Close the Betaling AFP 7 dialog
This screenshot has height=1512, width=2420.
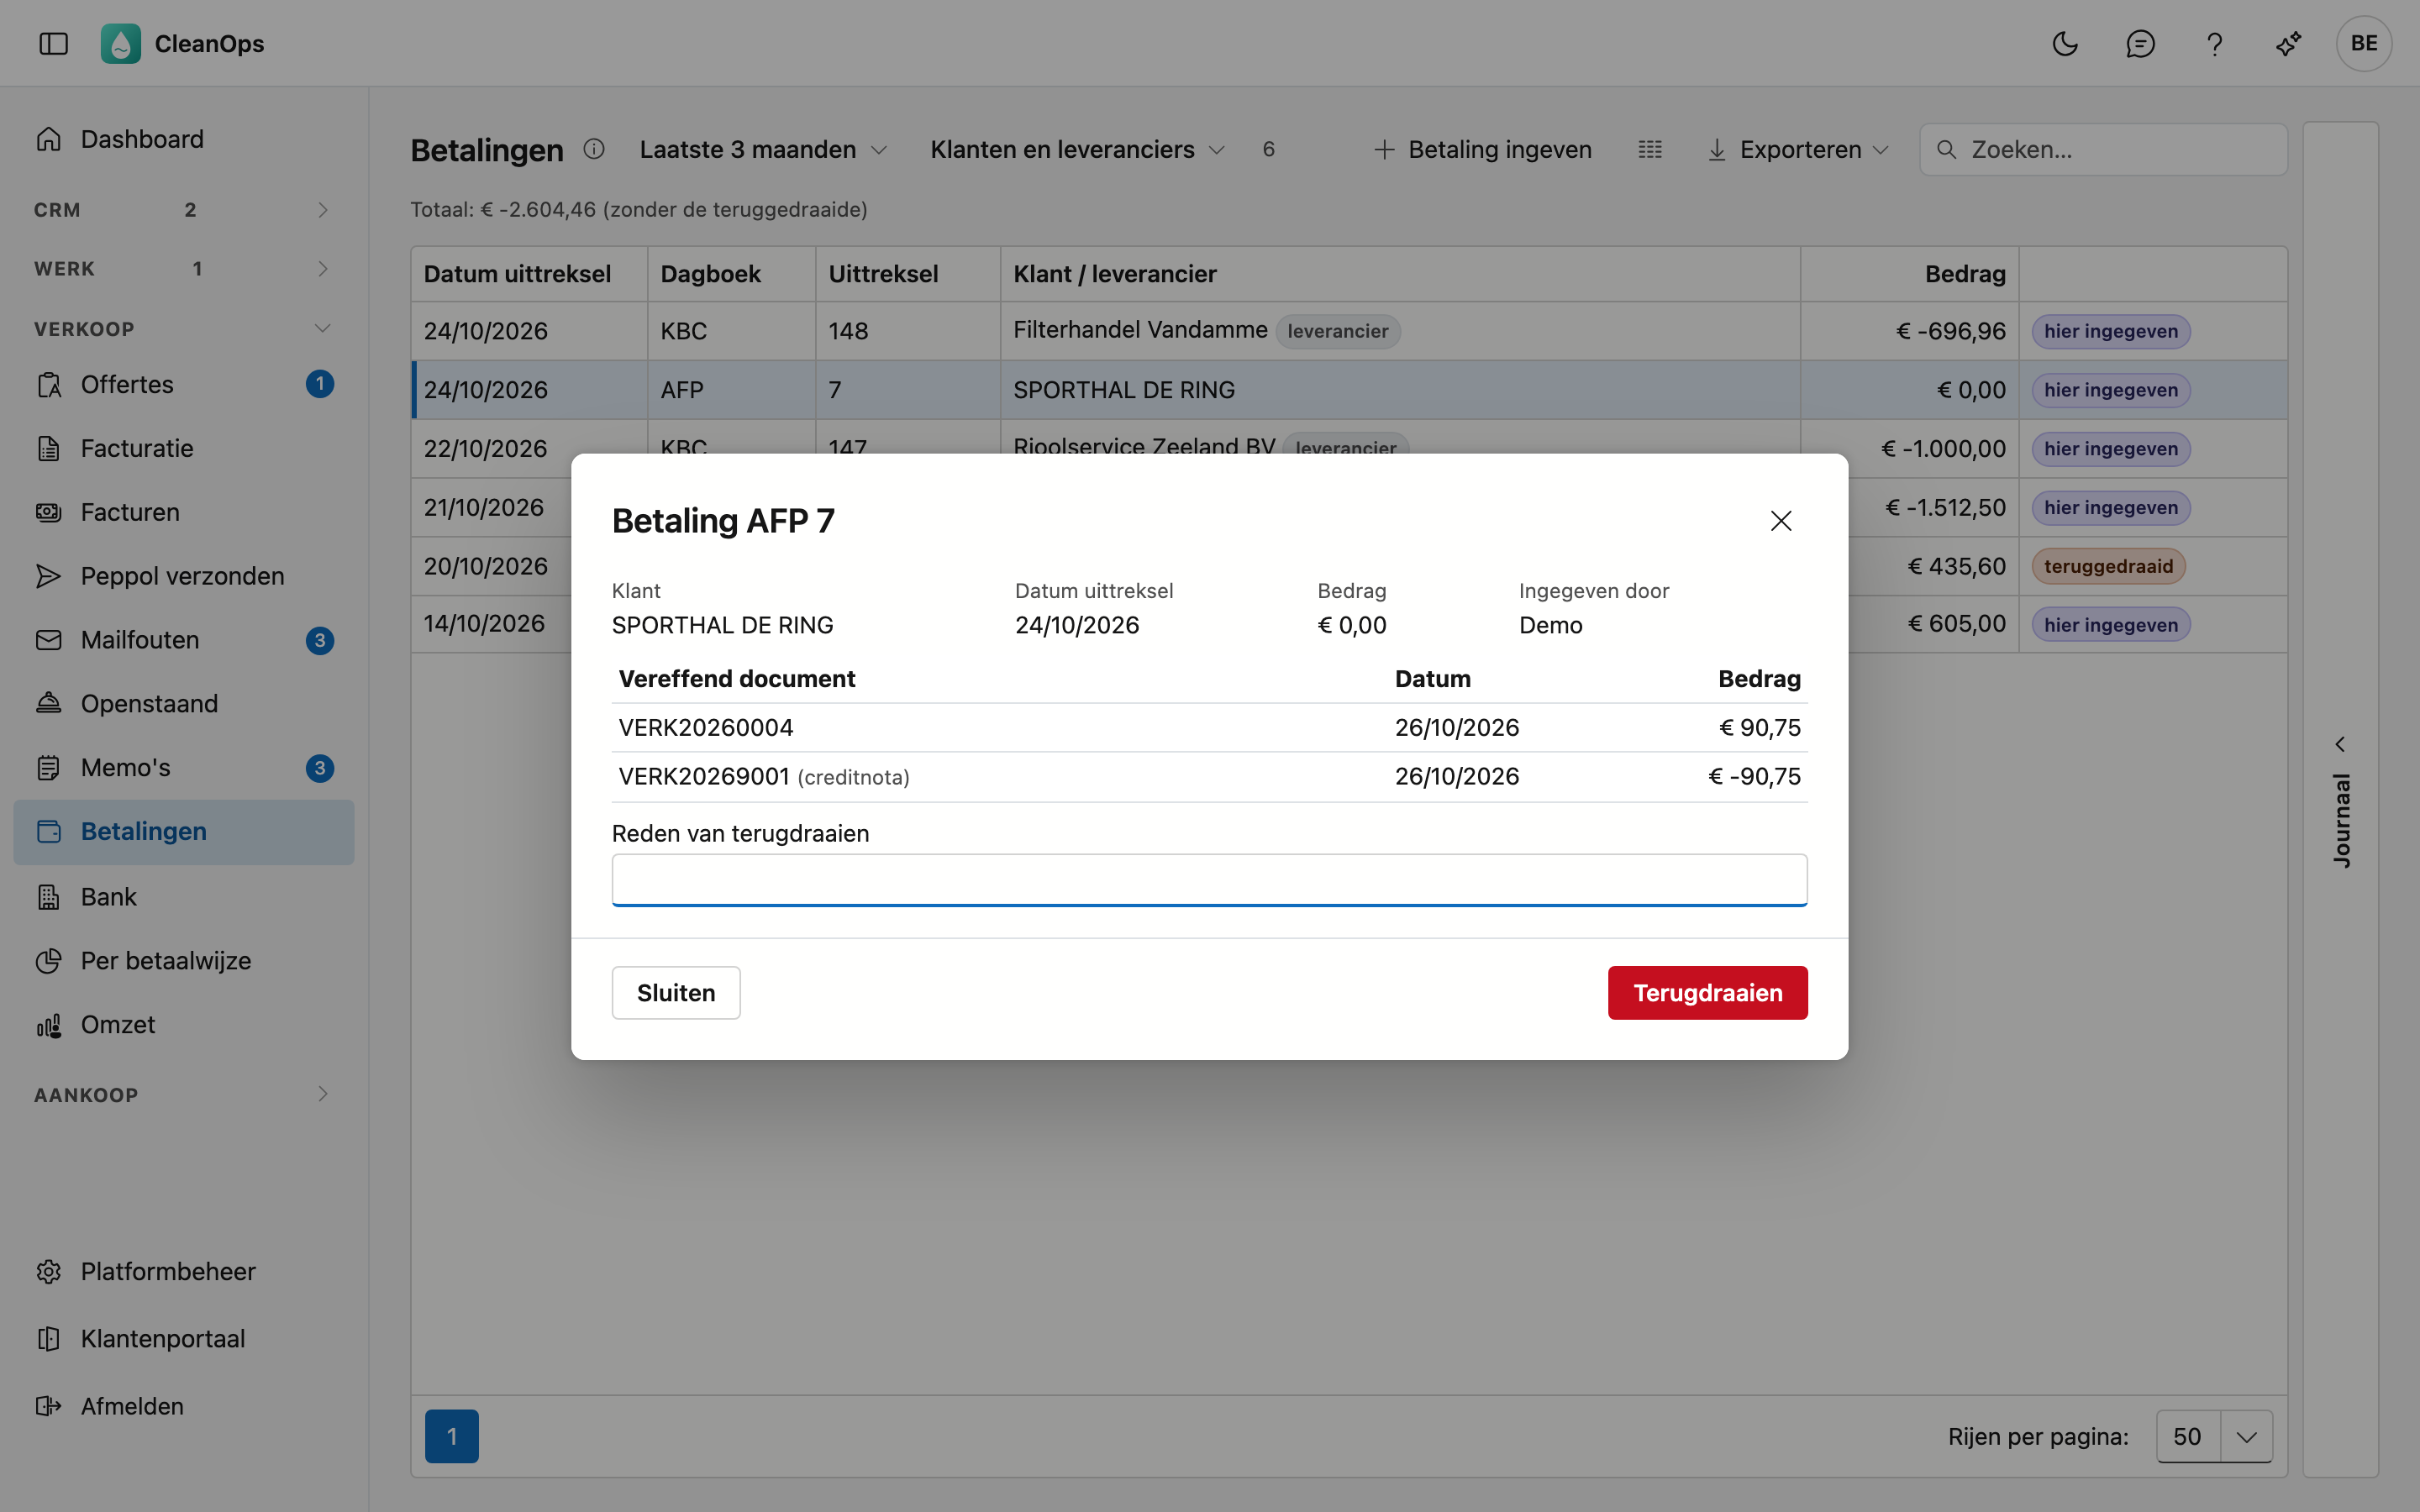click(1781, 521)
